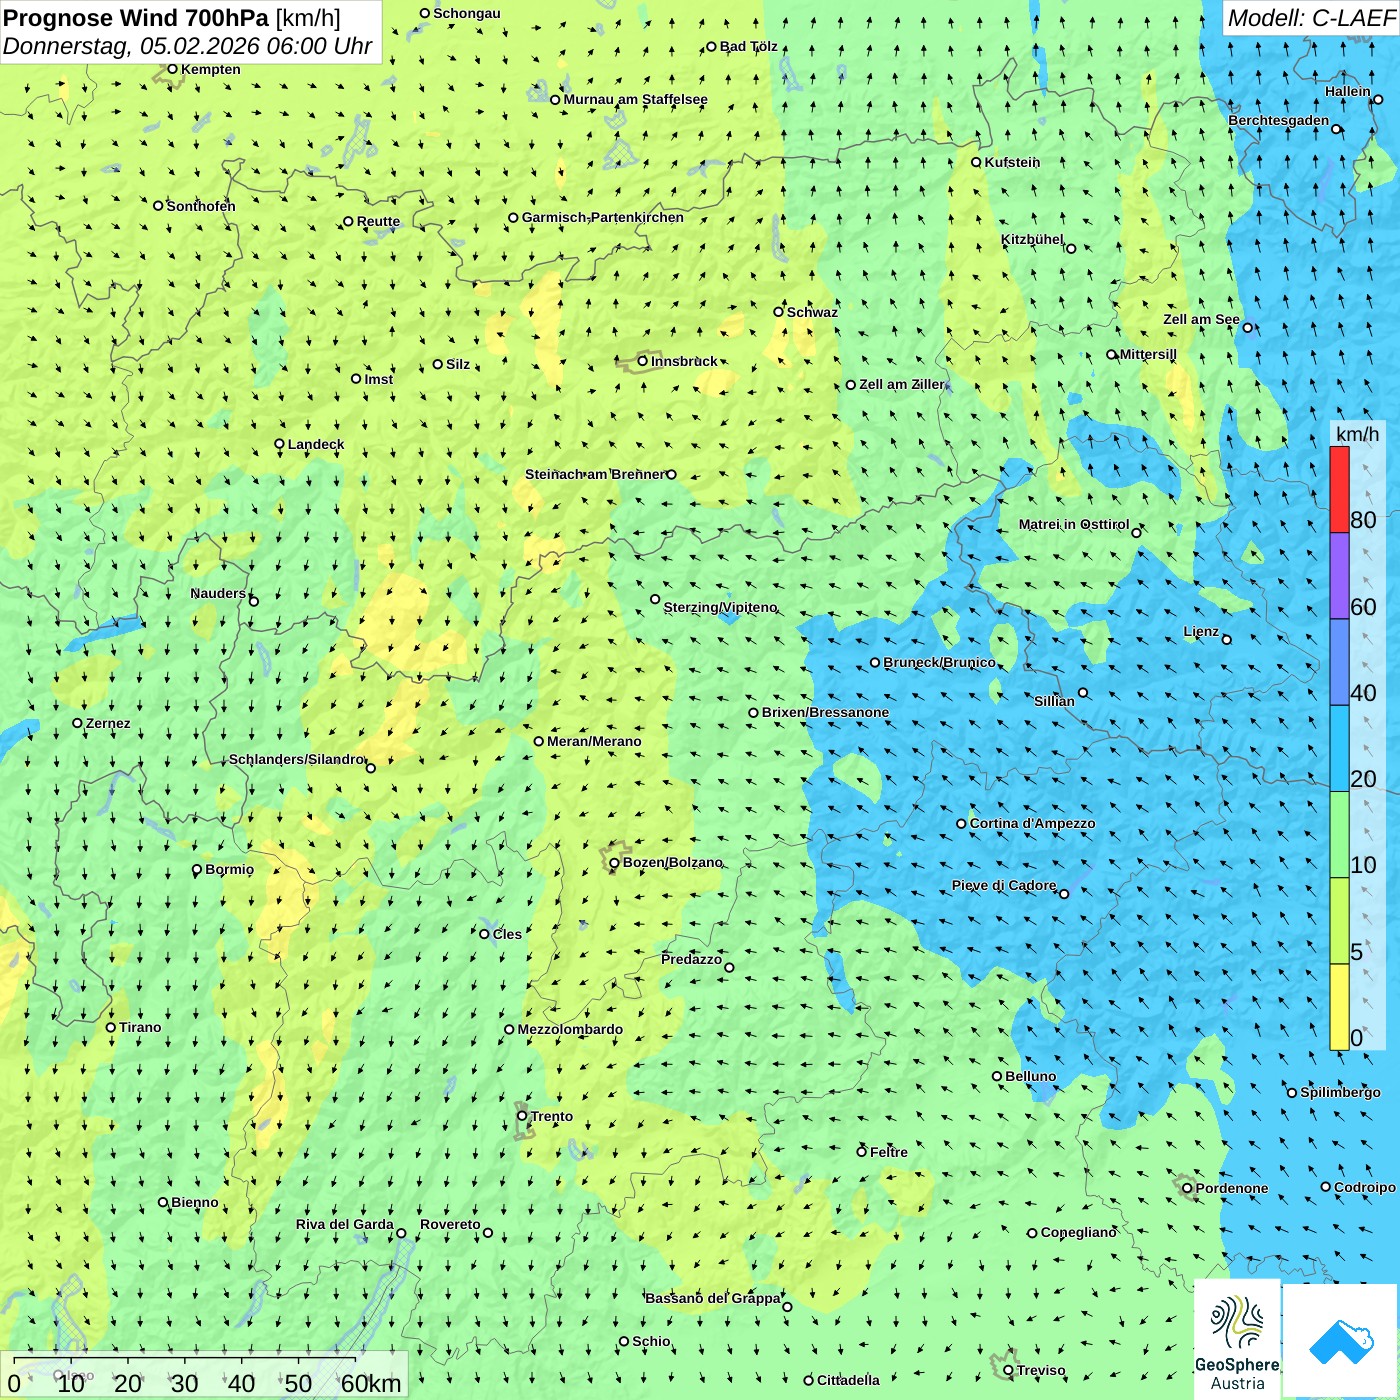Screen dimensions: 1400x1400
Task: Click the Conegliano label
Action: point(1079,1232)
